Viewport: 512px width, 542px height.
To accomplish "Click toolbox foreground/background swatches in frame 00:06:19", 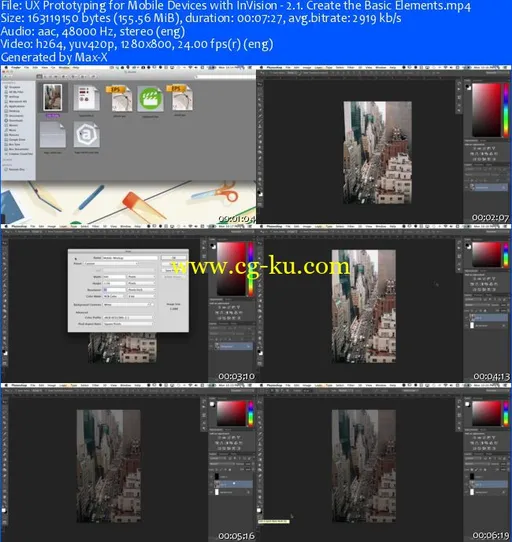I will pos(260,510).
